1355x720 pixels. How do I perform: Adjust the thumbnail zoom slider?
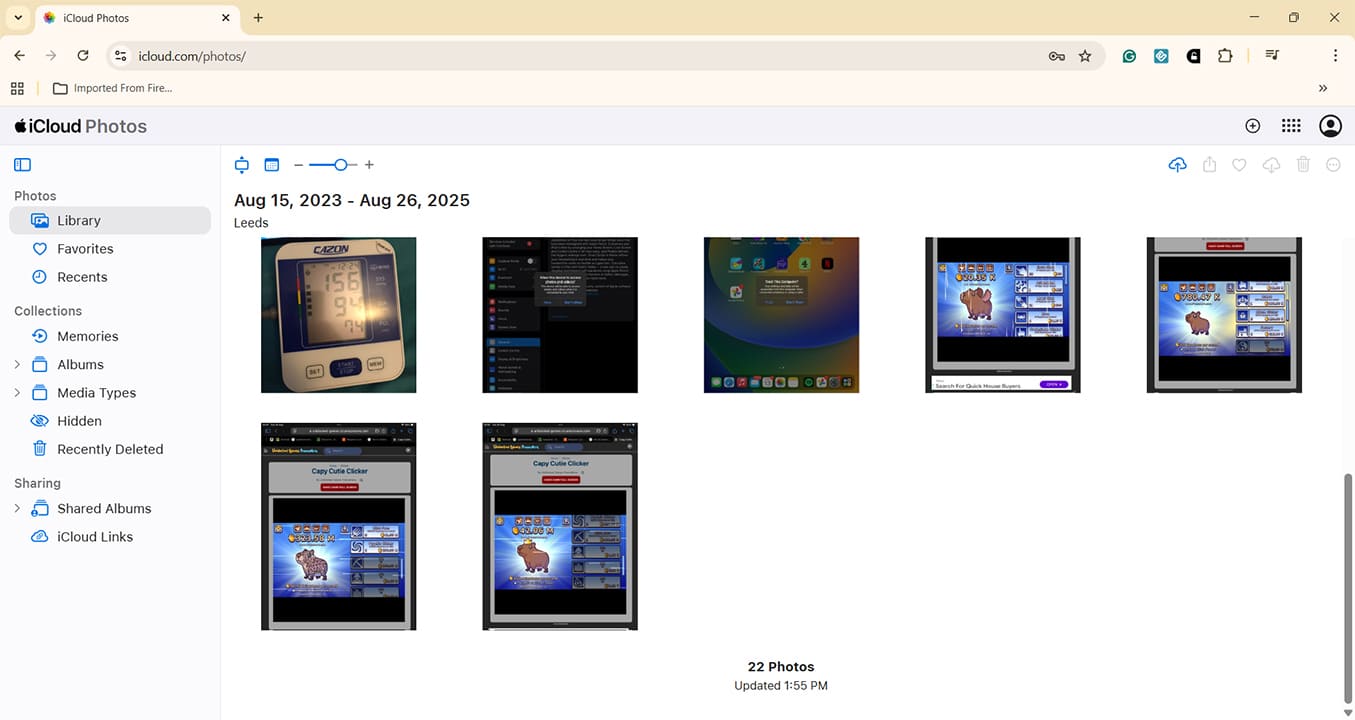(x=334, y=165)
